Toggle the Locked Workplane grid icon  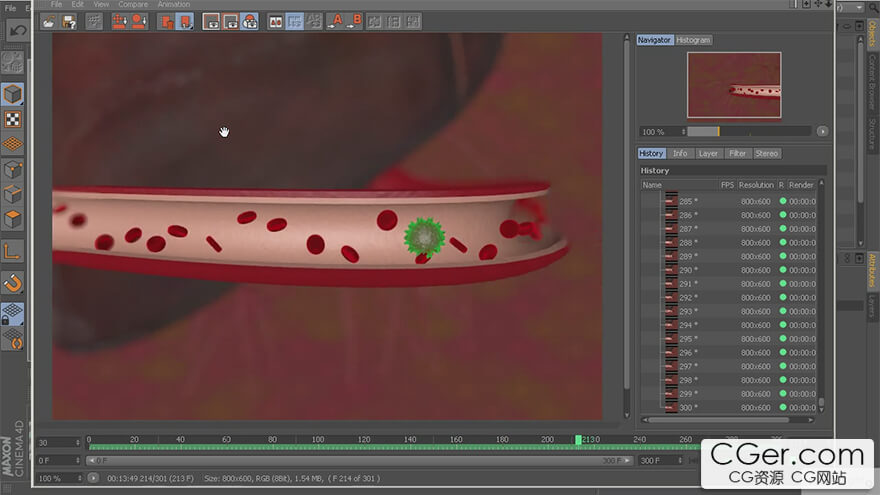(x=13, y=314)
